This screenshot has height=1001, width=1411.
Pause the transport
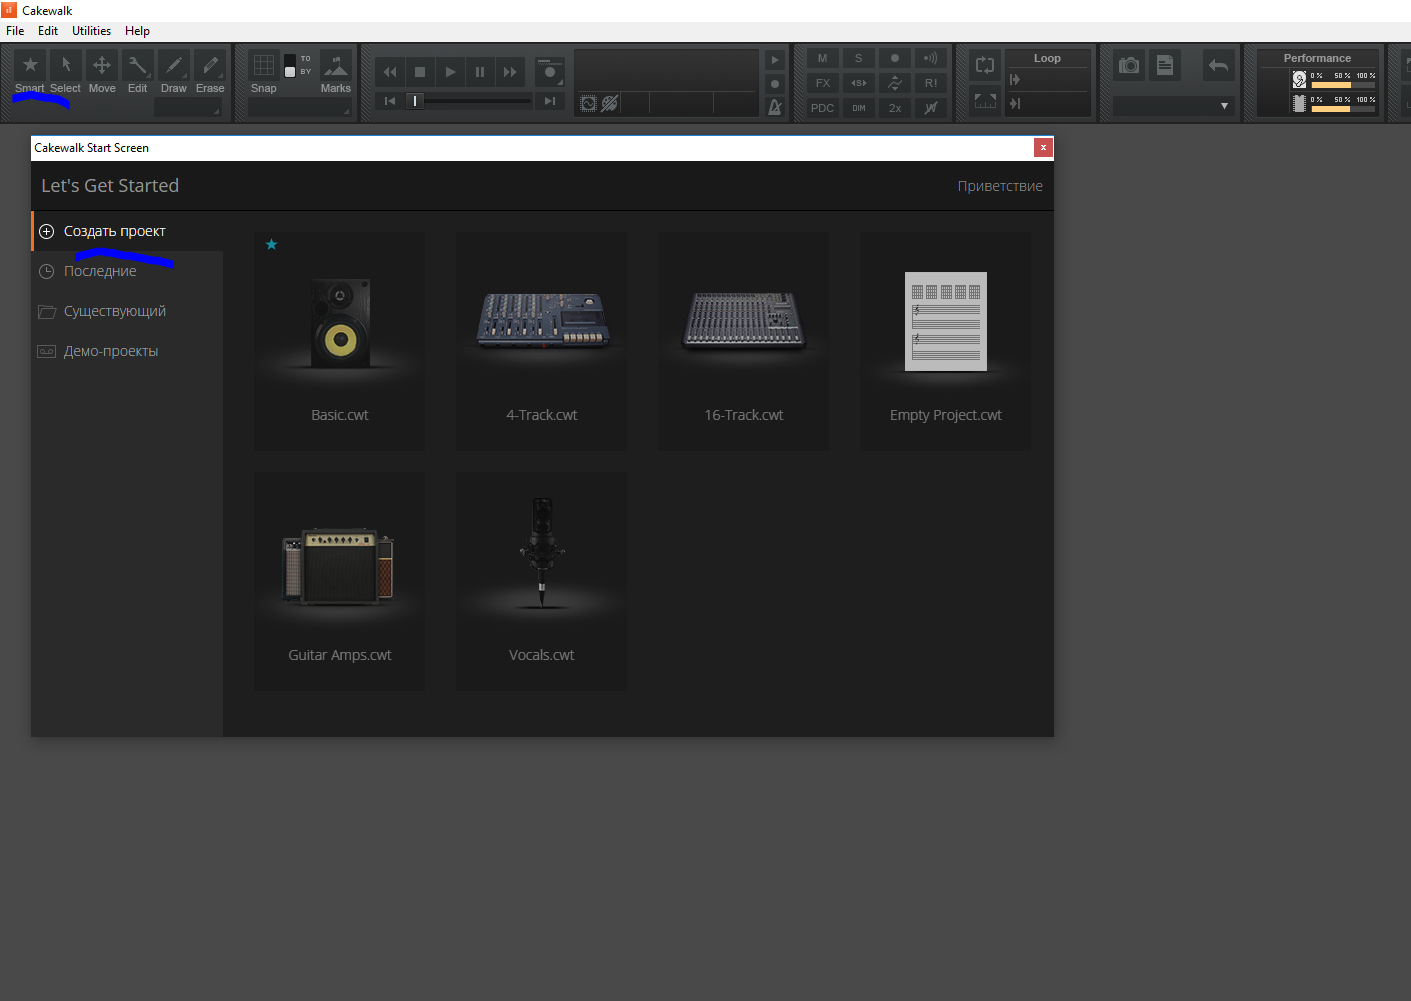coord(480,72)
